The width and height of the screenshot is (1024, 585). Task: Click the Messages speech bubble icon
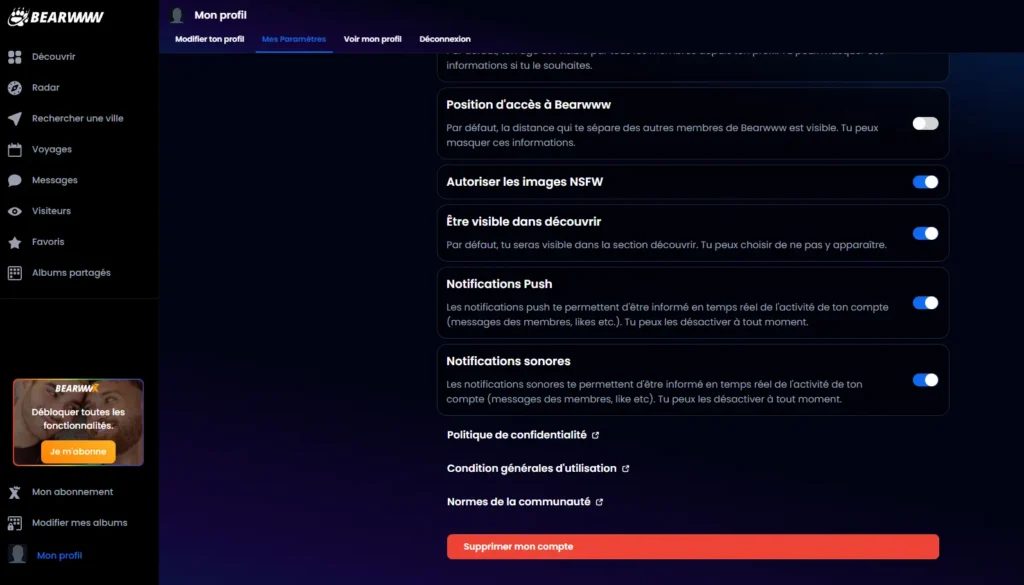(x=15, y=181)
